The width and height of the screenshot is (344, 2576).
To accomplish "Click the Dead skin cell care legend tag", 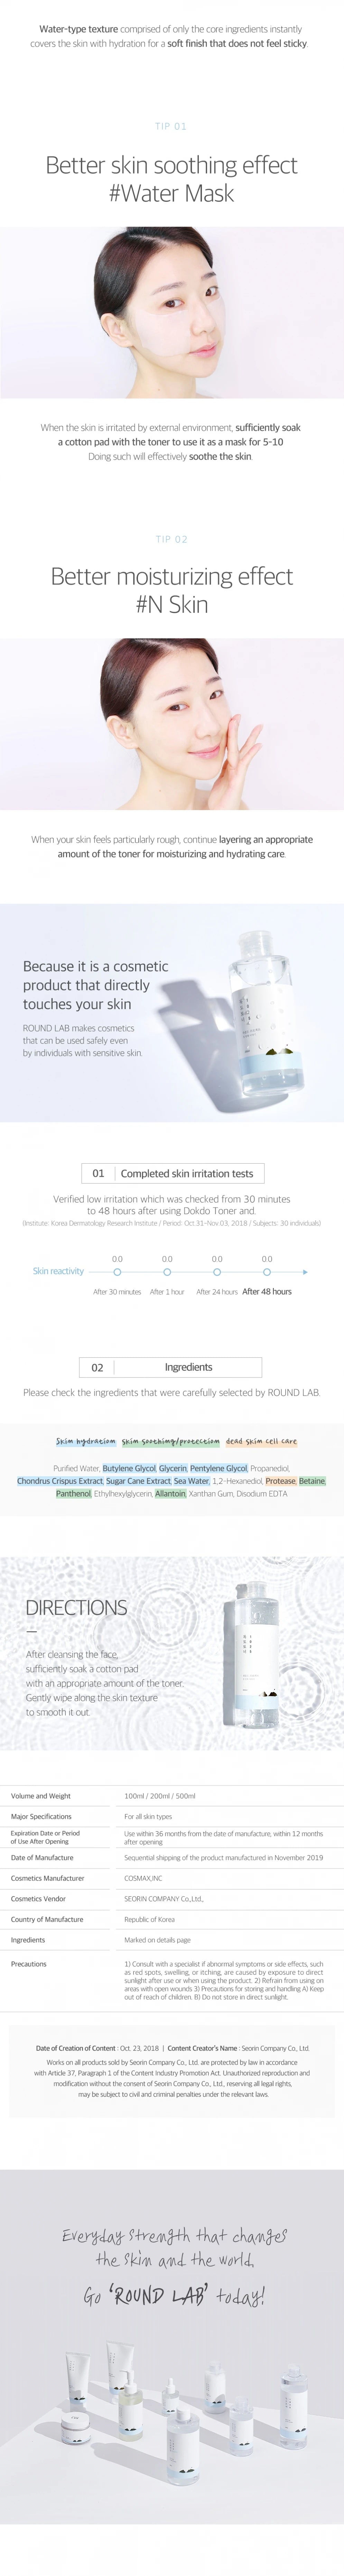I will [261, 1441].
